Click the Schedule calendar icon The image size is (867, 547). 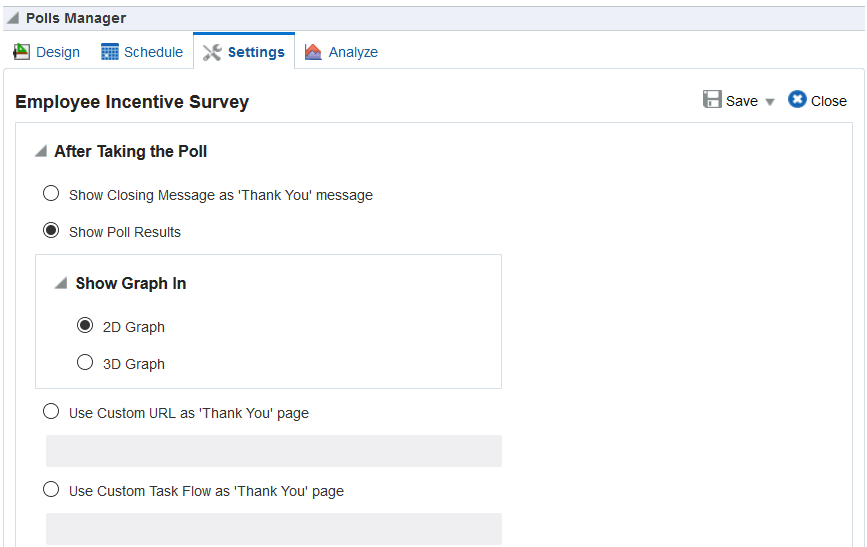pyautogui.click(x=110, y=52)
